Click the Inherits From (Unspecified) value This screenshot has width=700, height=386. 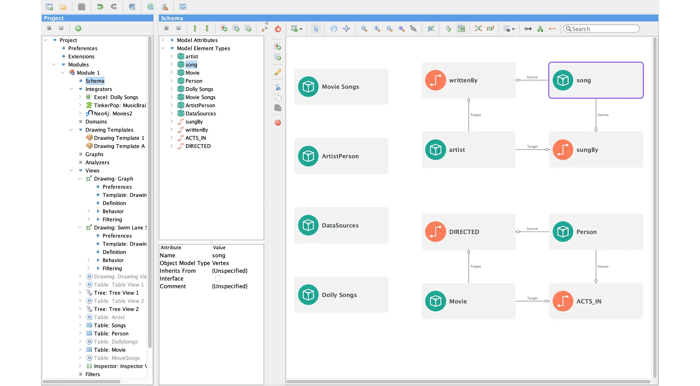(x=229, y=271)
